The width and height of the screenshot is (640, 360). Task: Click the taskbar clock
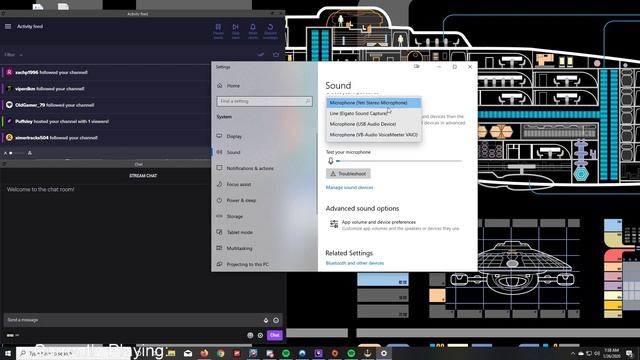[611, 353]
